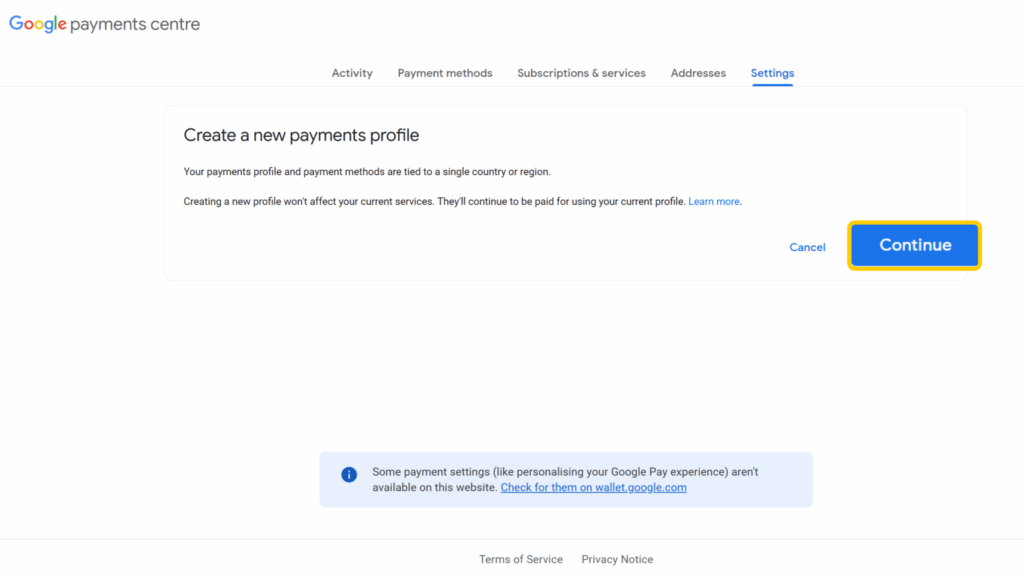Follow the Check for them on wallet.google.com link
Viewport: 1024px width, 576px height.
tap(593, 488)
